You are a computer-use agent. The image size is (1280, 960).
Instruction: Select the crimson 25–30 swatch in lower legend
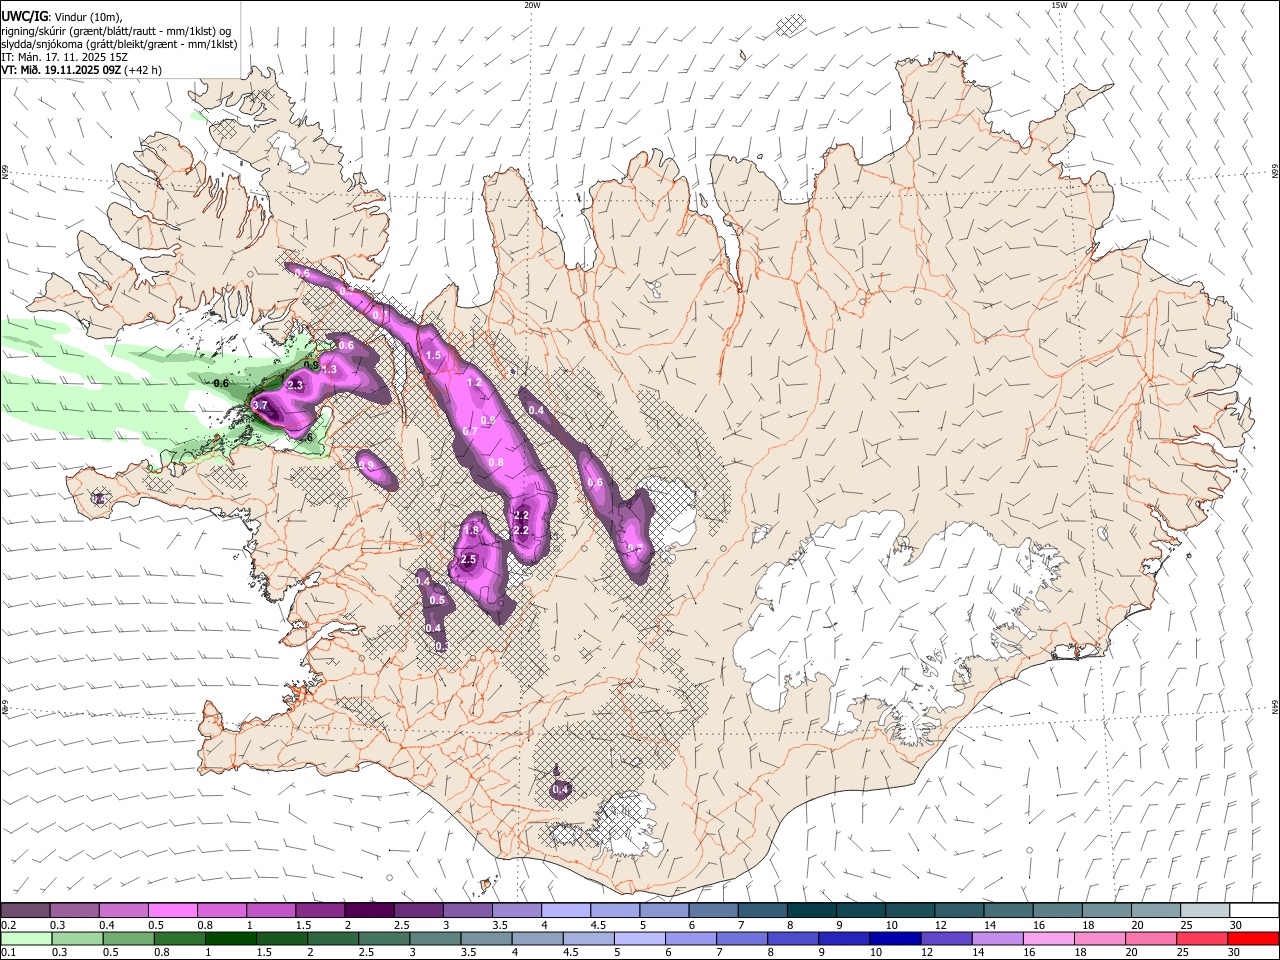(x=1201, y=938)
